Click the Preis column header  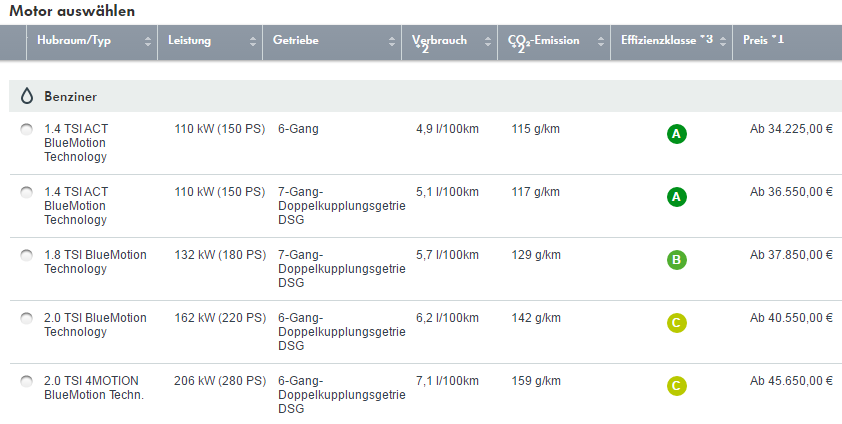(x=765, y=40)
